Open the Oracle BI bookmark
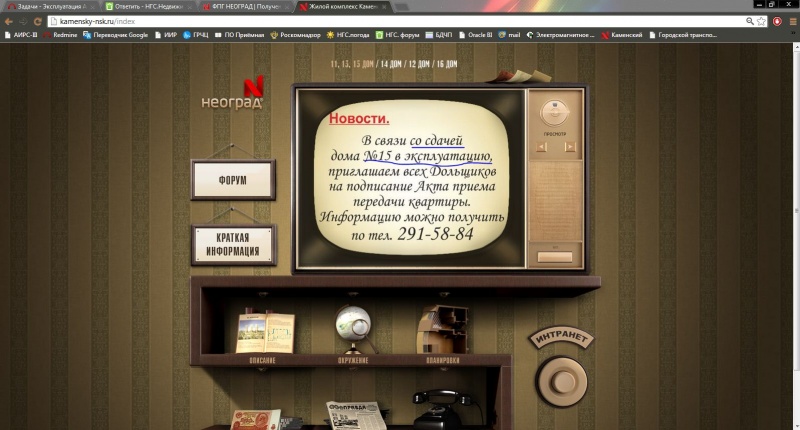This screenshot has width=800, height=430. click(476, 35)
